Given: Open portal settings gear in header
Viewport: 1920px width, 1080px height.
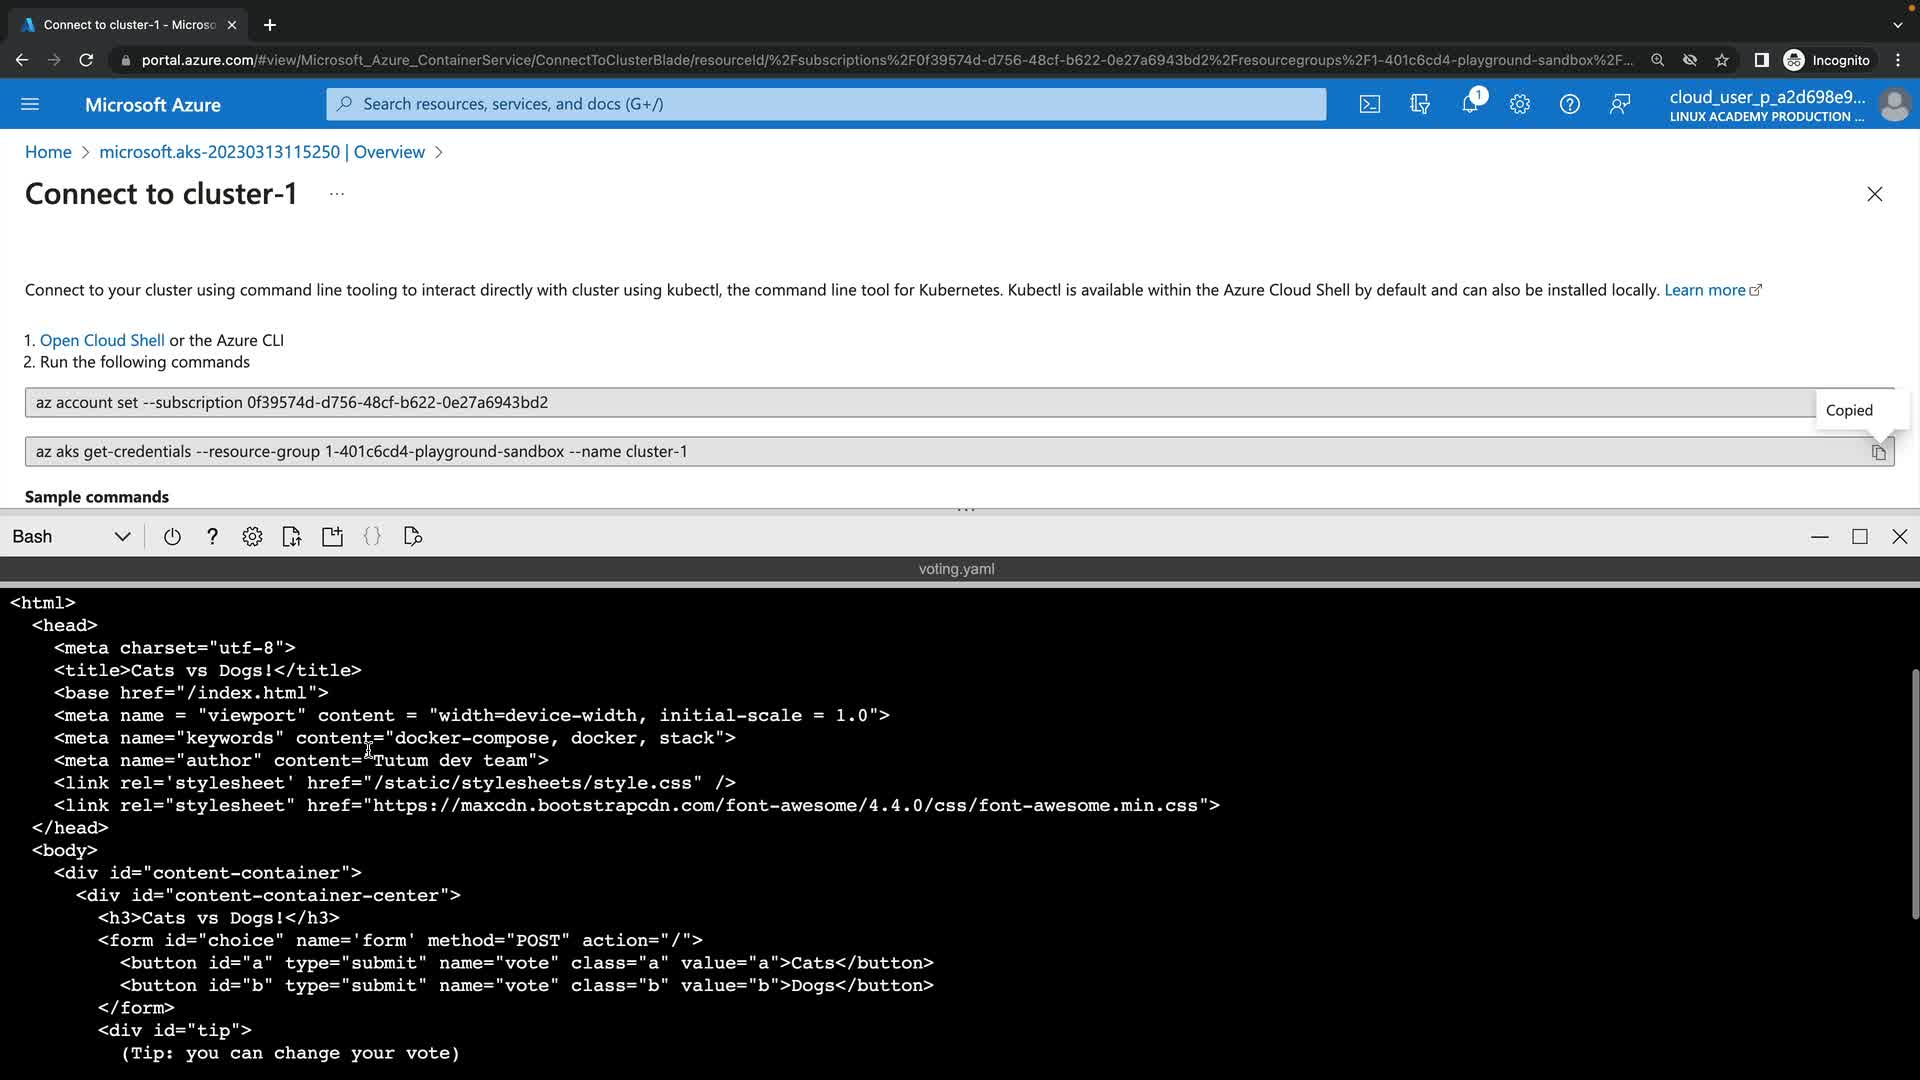Looking at the screenshot, I should (x=1519, y=104).
